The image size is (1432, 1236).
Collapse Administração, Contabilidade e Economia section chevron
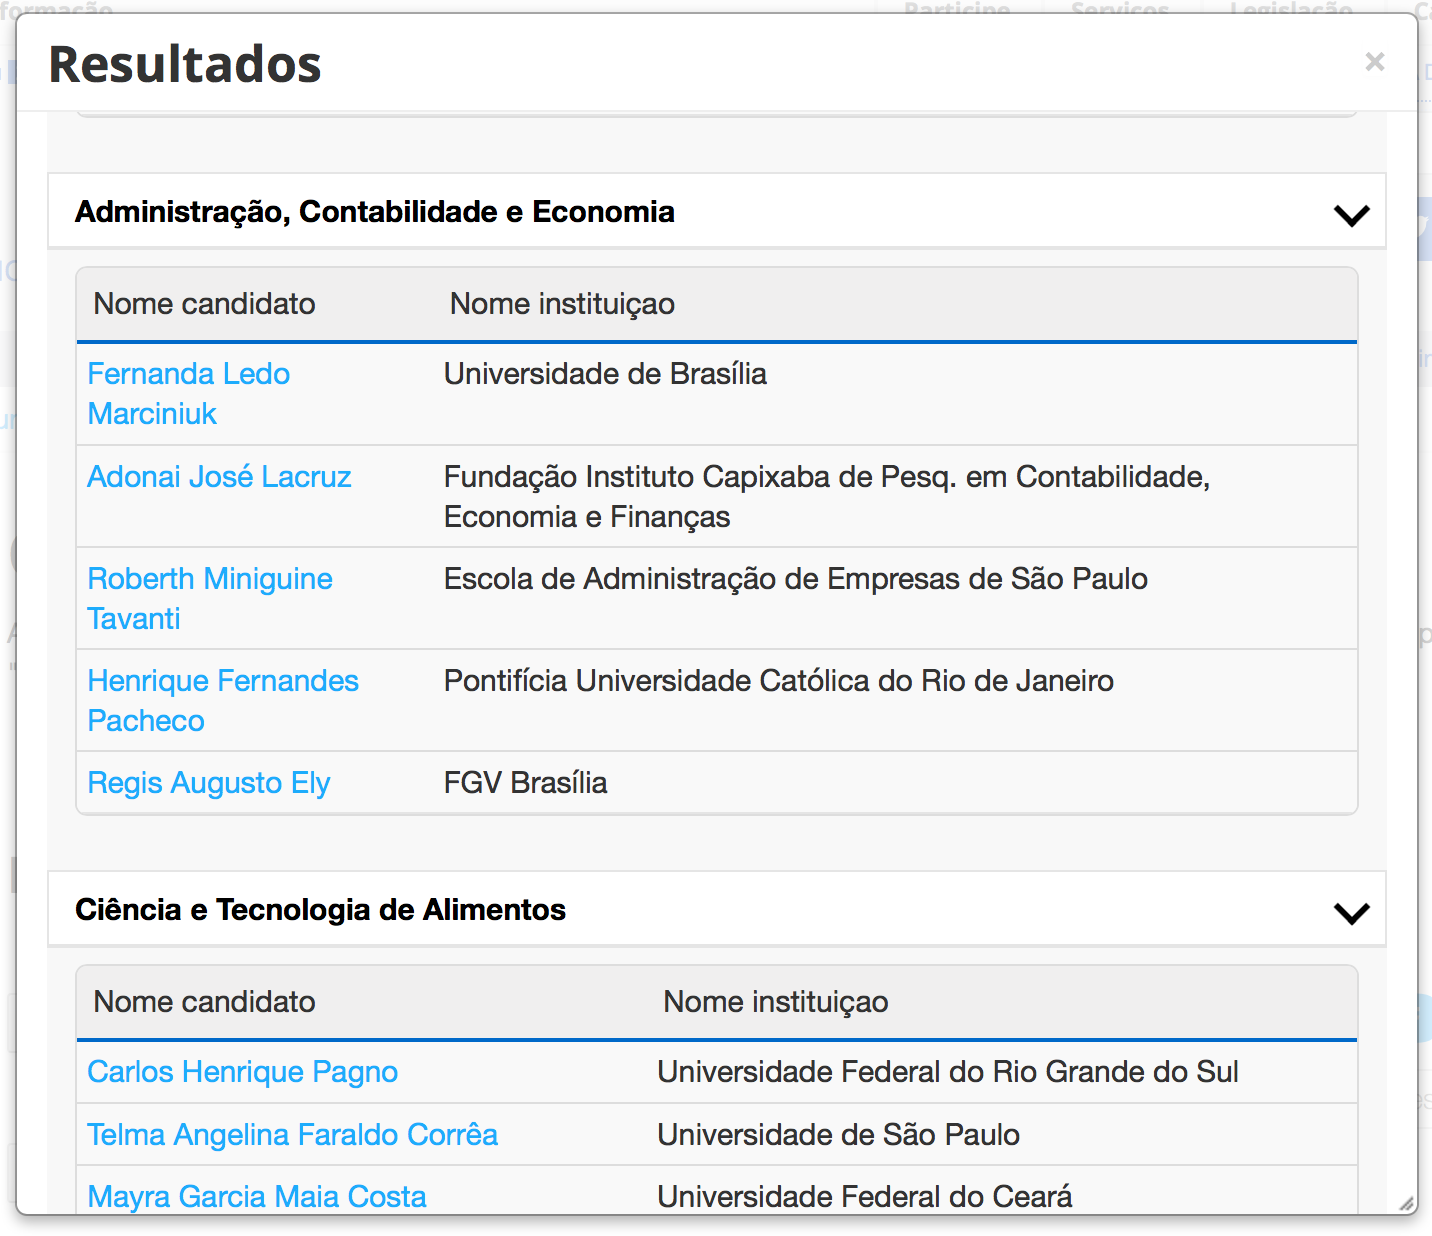(1351, 215)
